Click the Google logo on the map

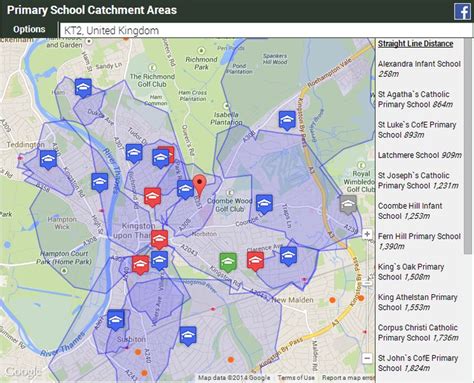click(x=23, y=371)
